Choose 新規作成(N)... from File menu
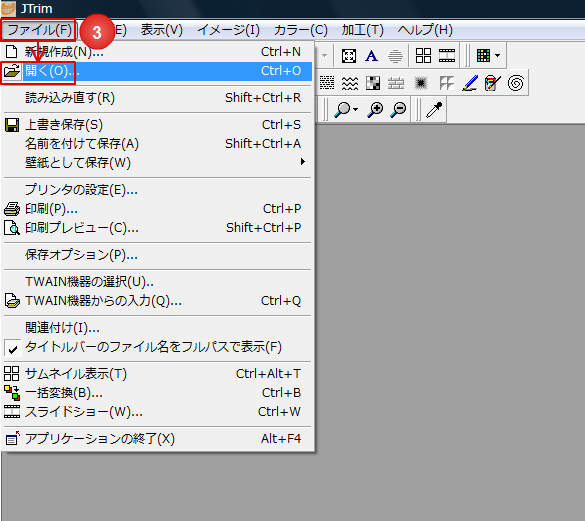 coord(157,52)
